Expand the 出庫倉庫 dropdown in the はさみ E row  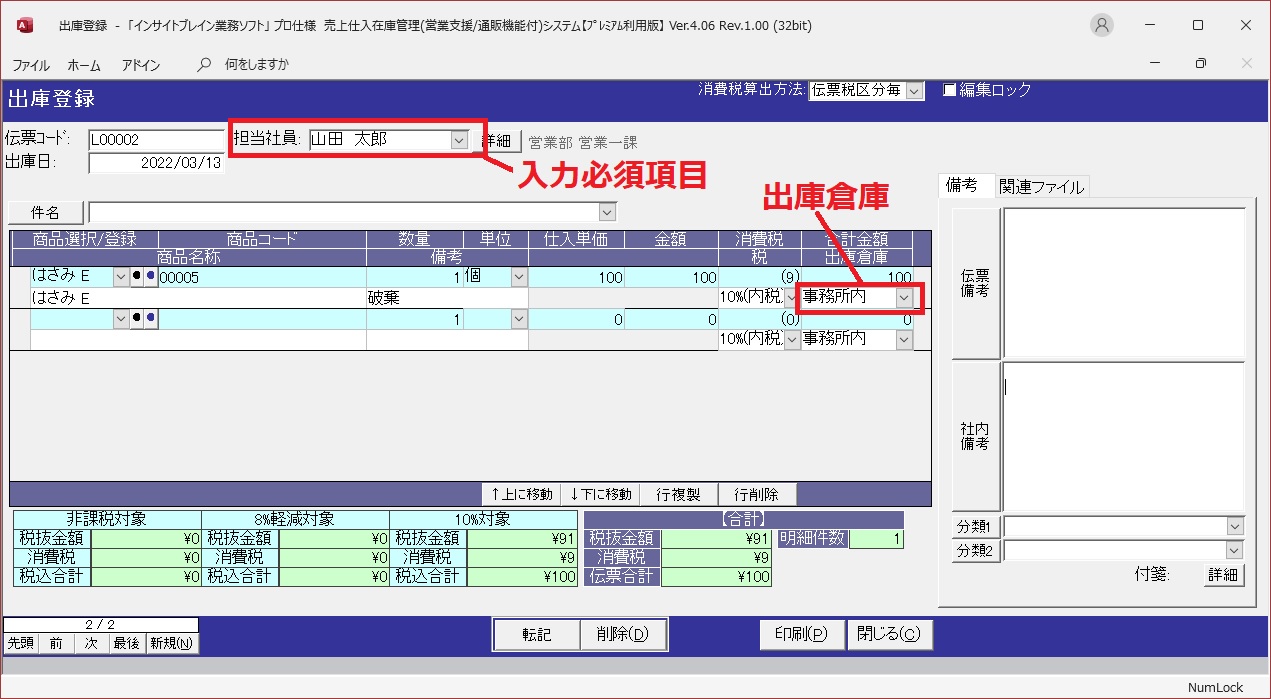pyautogui.click(x=904, y=298)
